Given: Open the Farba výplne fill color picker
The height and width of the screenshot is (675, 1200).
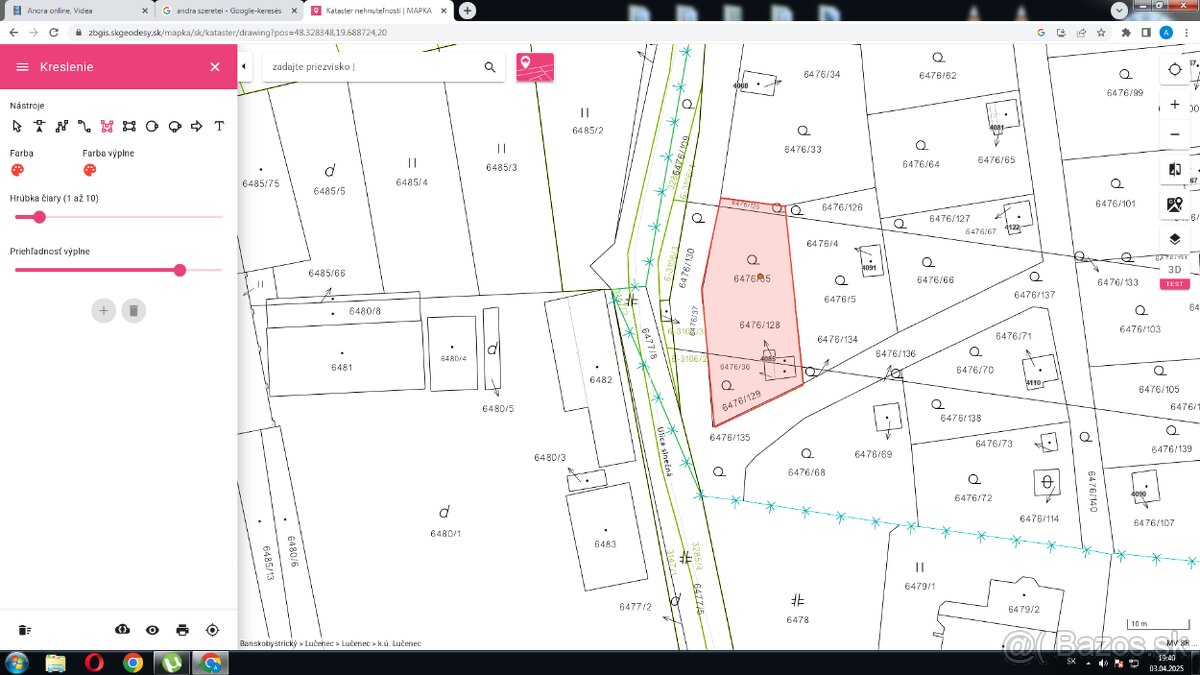Looking at the screenshot, I should [x=89, y=170].
